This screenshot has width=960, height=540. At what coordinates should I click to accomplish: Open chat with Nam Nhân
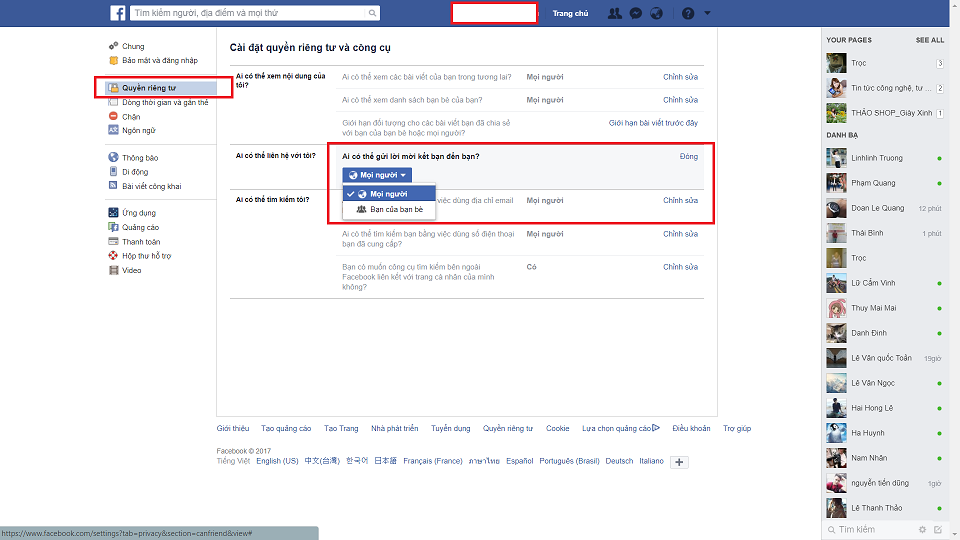[885, 458]
